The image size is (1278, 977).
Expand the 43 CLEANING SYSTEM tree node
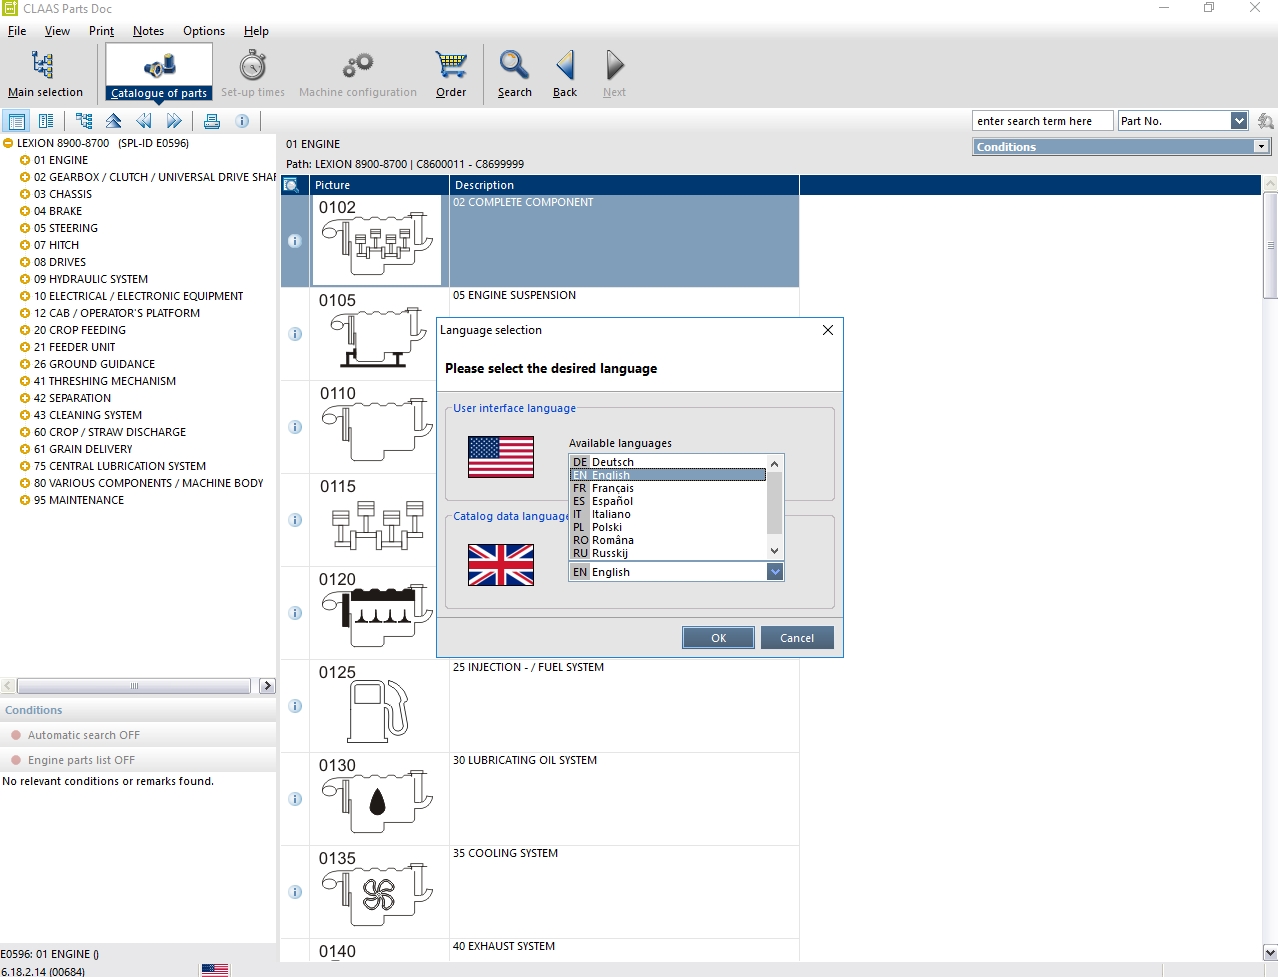pos(25,415)
